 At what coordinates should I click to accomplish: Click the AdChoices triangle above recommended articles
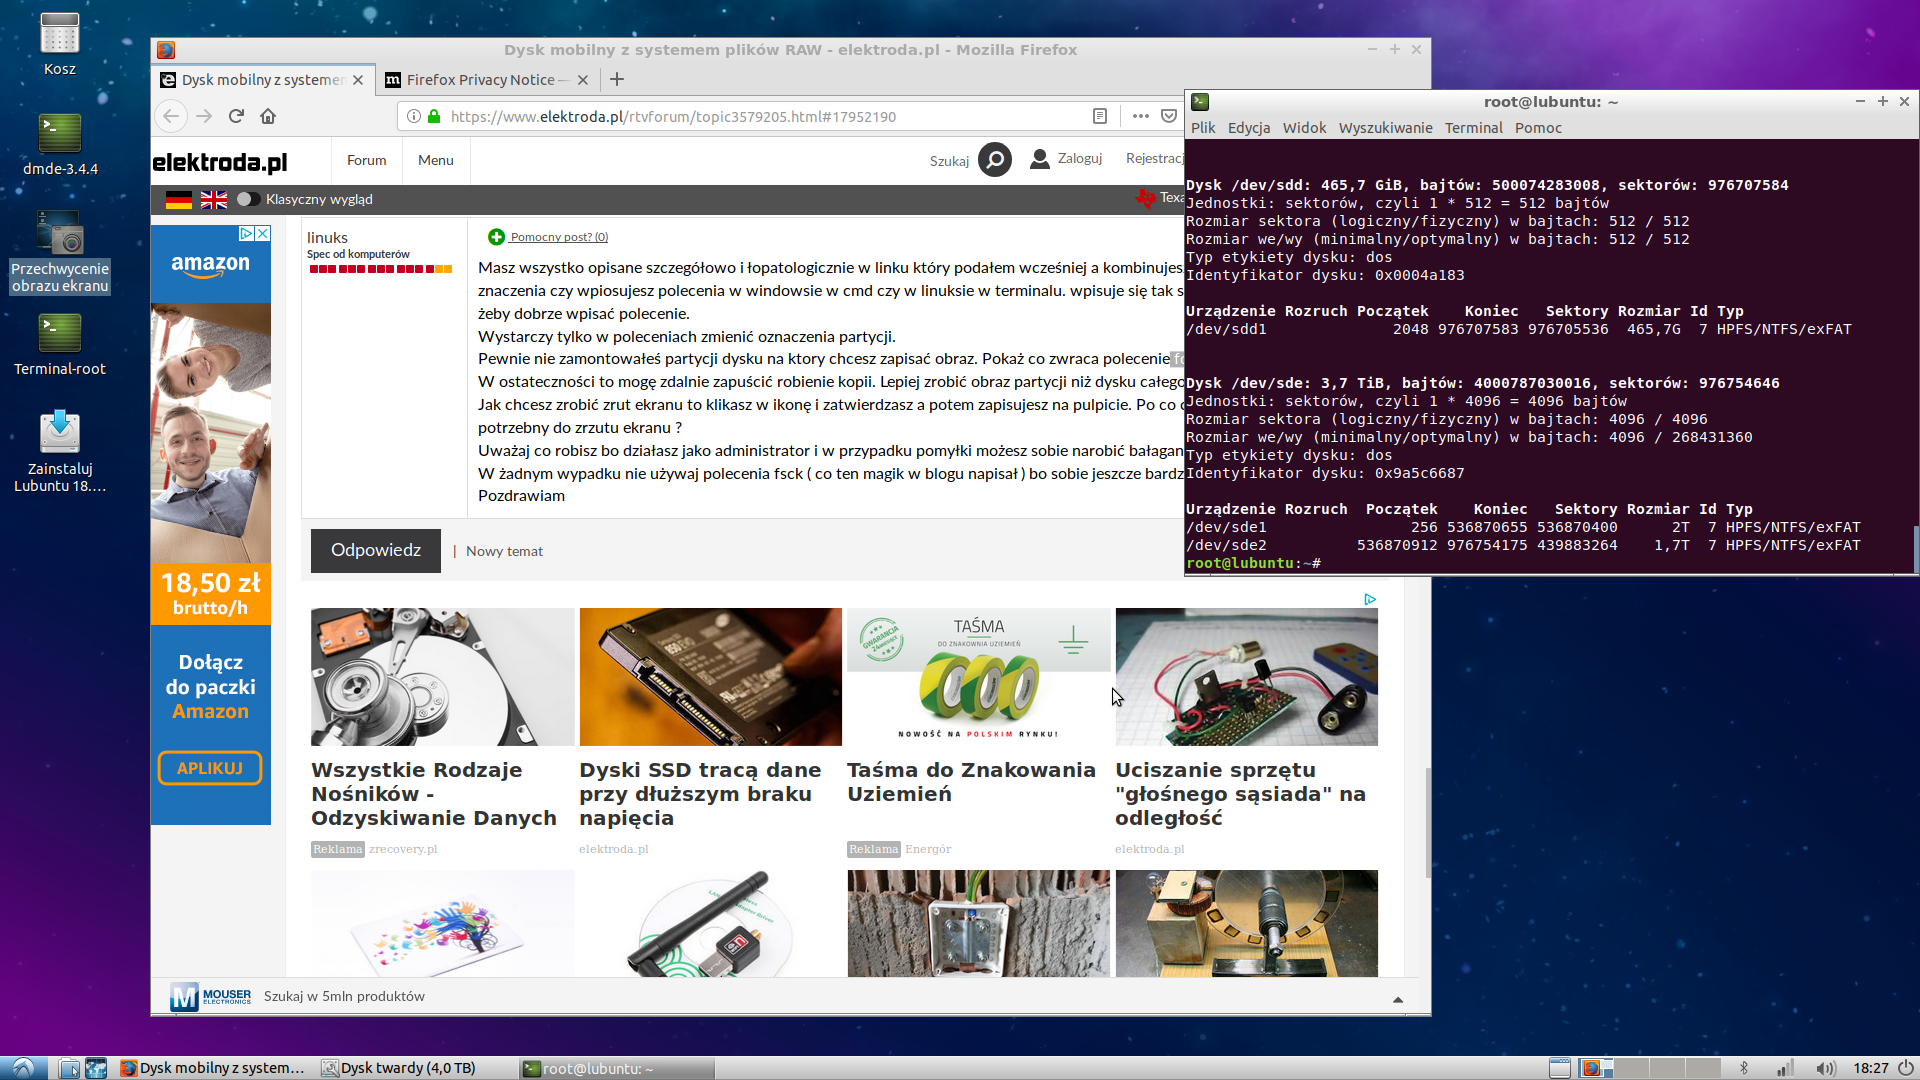pos(1370,599)
